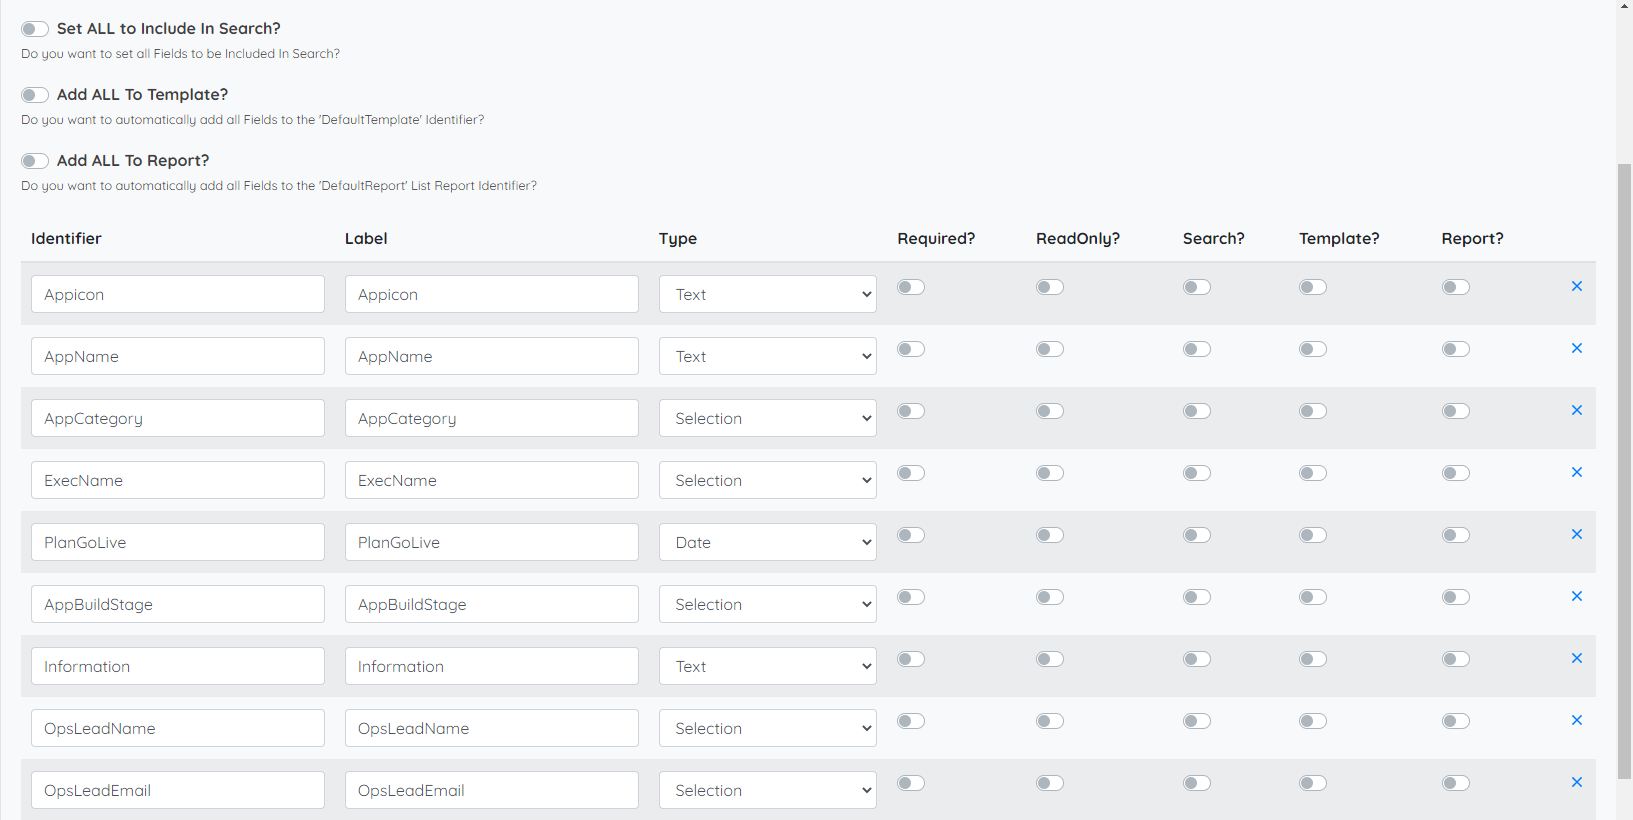Toggle Template for OpsLeadEmail row

tap(1313, 783)
